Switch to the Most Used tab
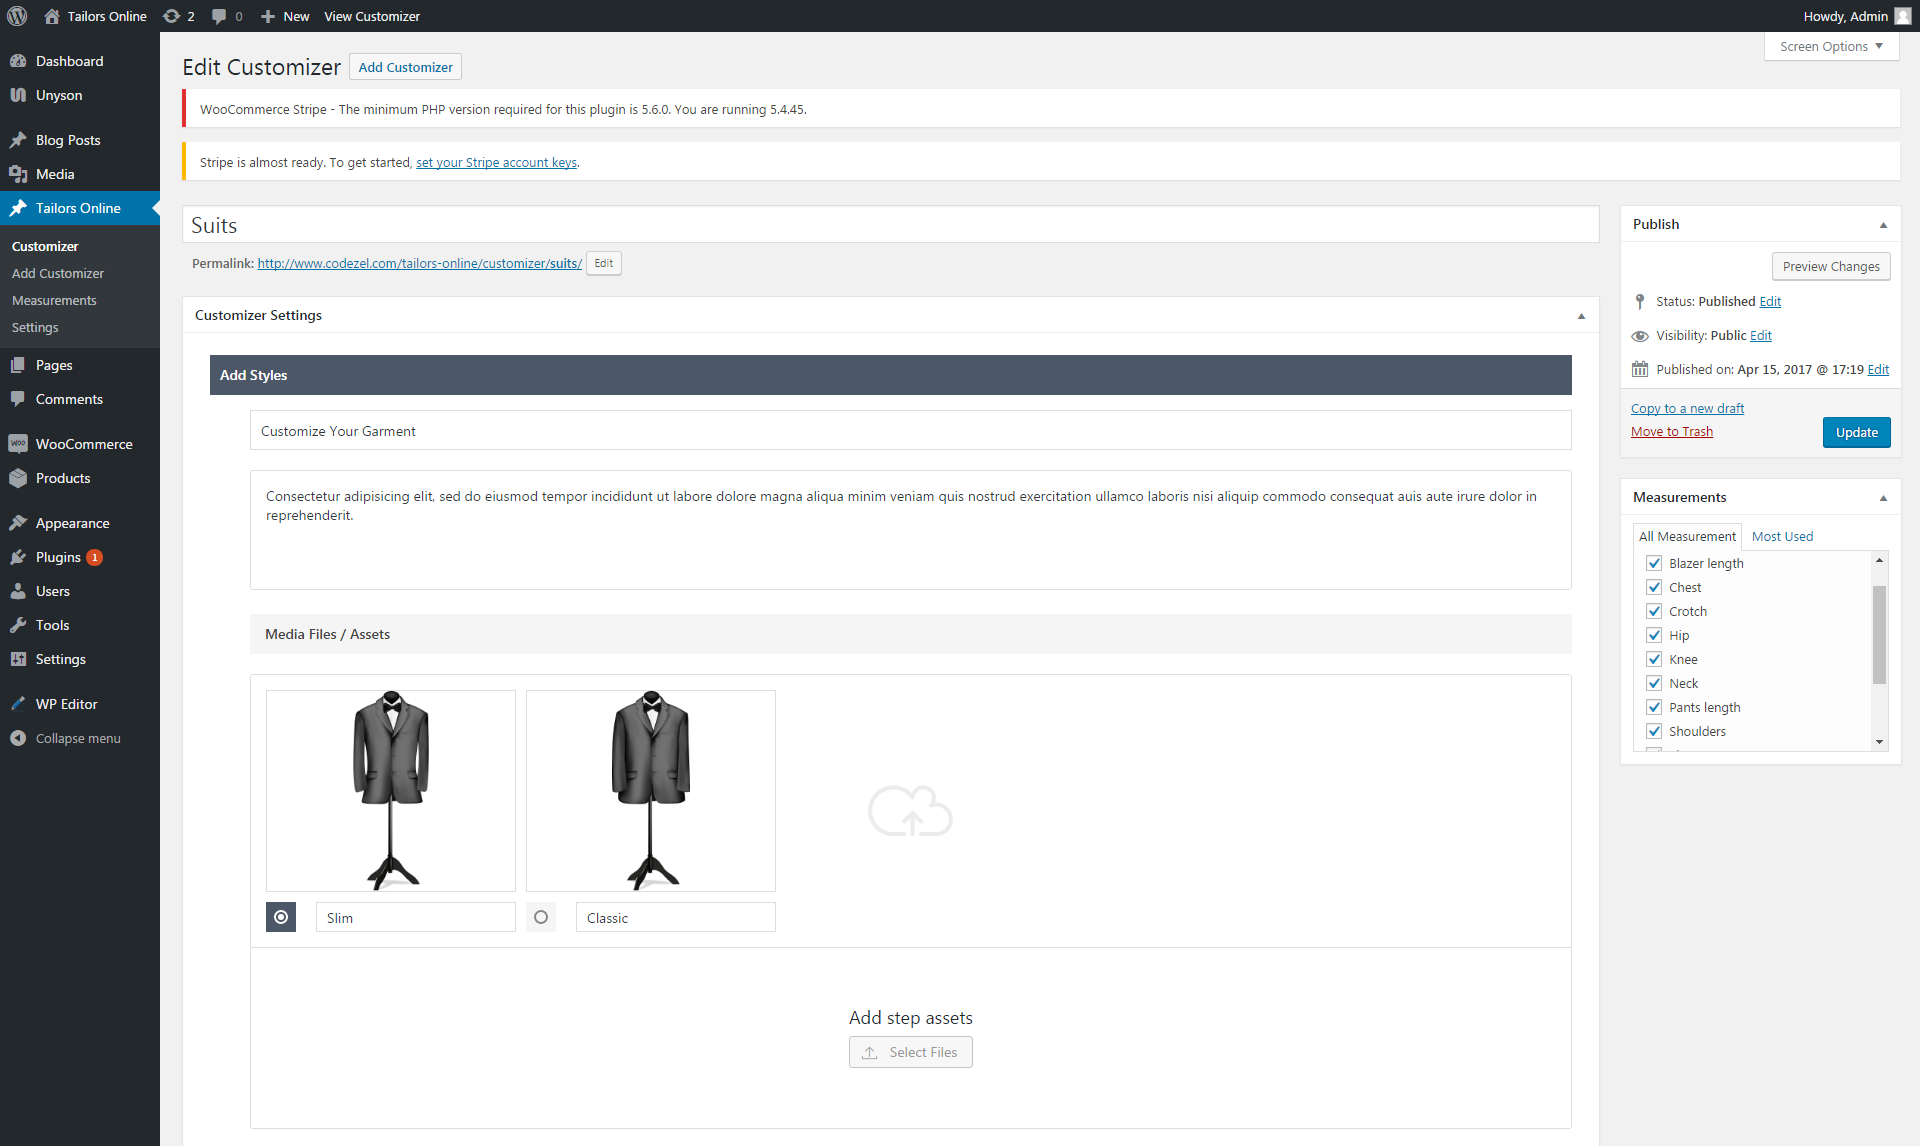This screenshot has width=1920, height=1146. pyautogui.click(x=1782, y=536)
